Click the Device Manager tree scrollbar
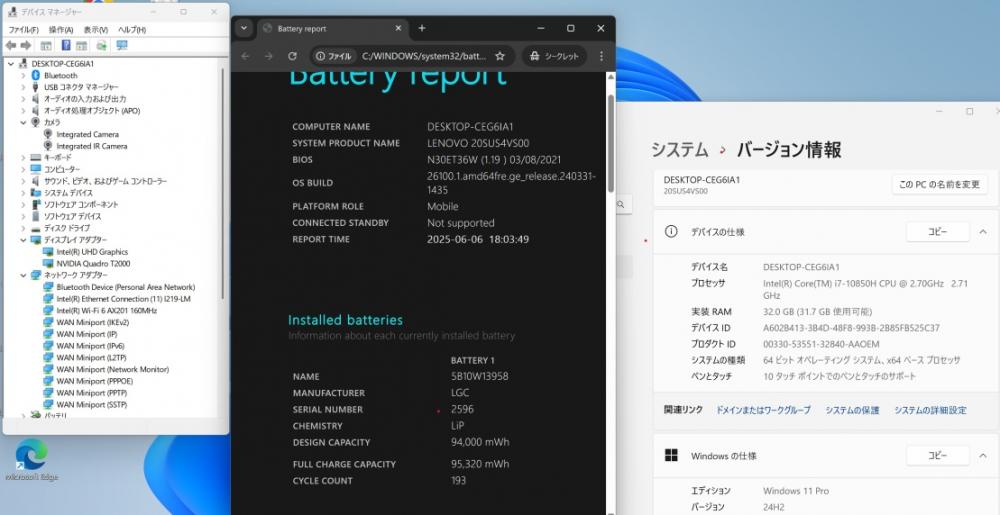Screen dimensions: 1000x515 223,182
